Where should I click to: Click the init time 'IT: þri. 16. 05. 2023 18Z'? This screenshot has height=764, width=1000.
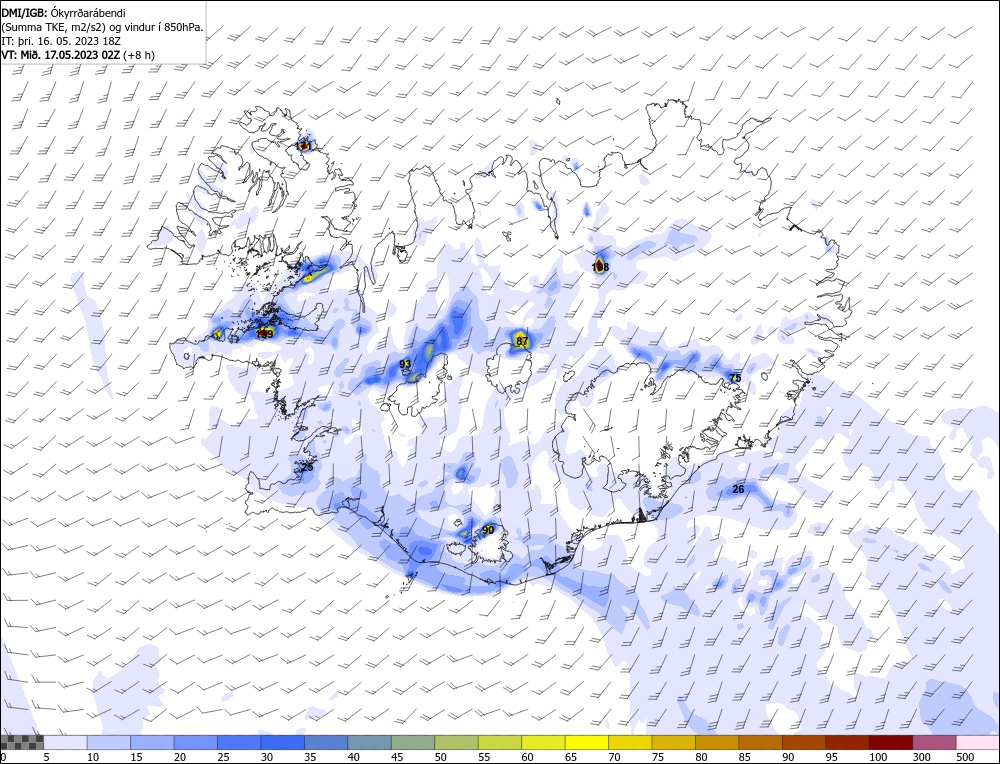coord(61,41)
